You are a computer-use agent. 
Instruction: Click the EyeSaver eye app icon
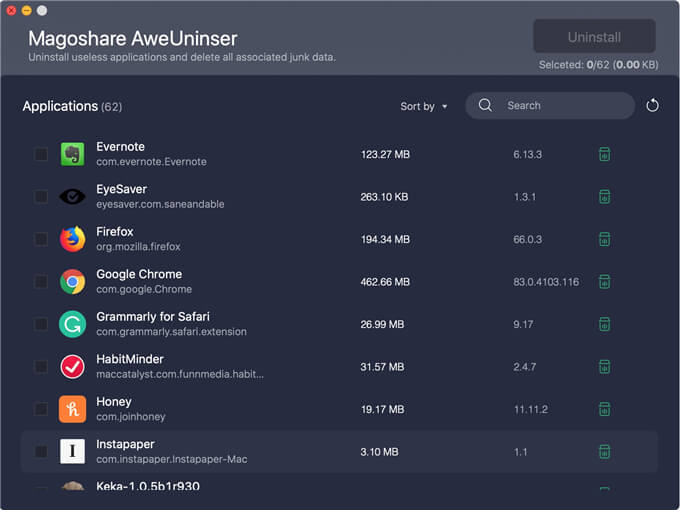[x=72, y=196]
